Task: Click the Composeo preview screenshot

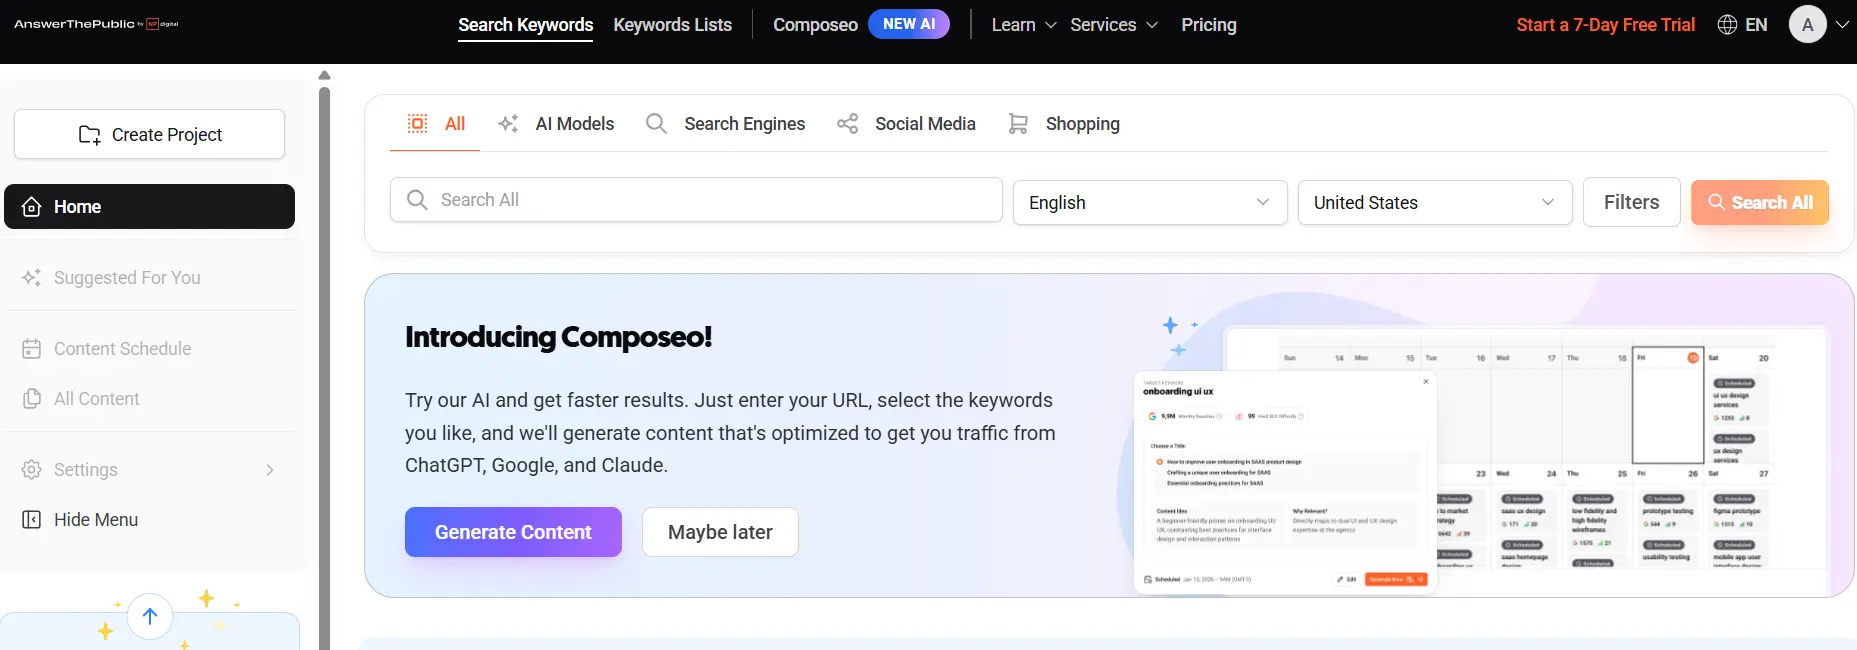Action: coord(1480,458)
